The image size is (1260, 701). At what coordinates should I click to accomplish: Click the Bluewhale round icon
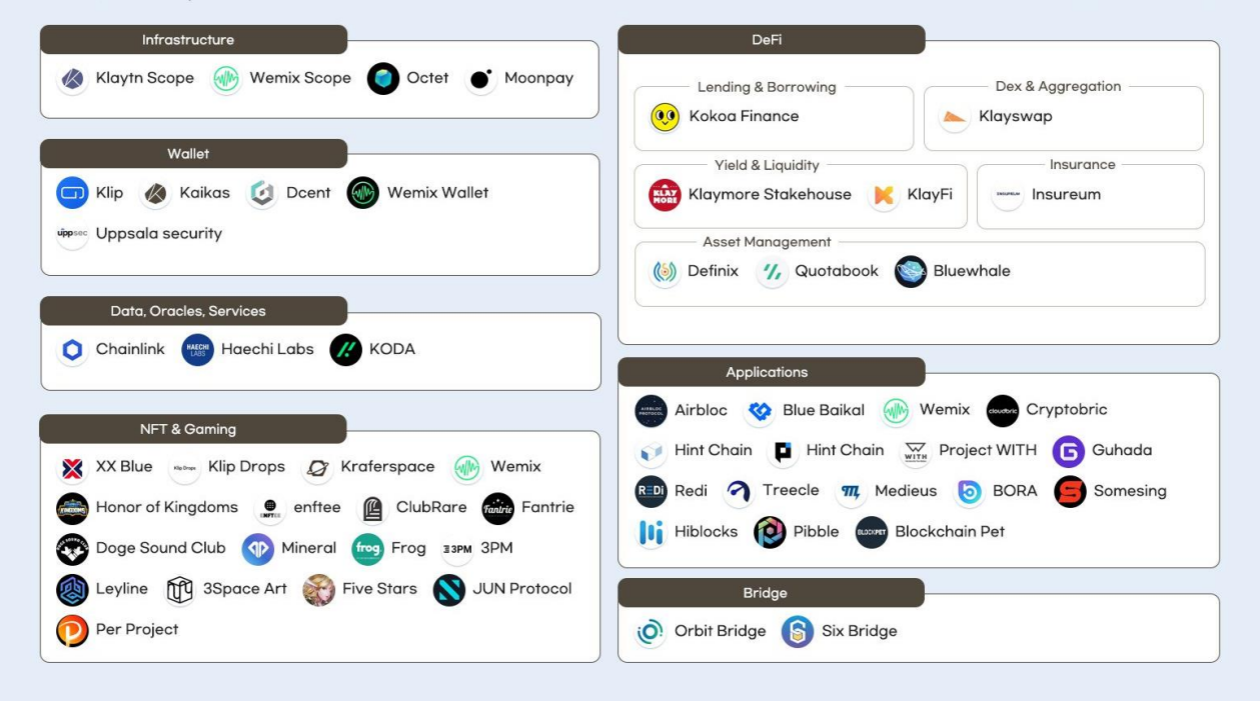tap(910, 271)
